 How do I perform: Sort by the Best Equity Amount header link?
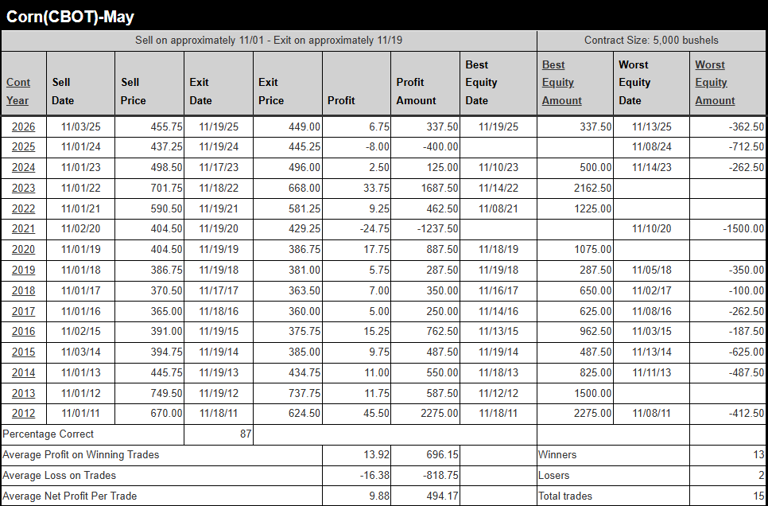click(x=562, y=82)
